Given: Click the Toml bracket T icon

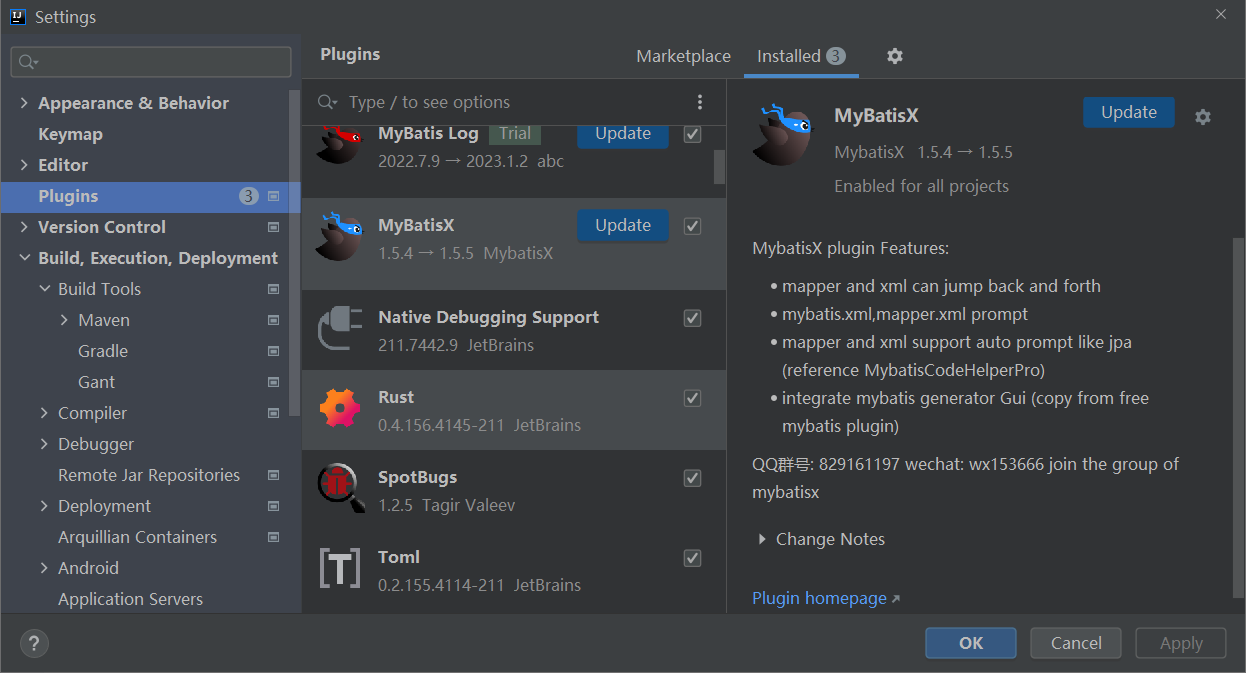Looking at the screenshot, I should (x=339, y=569).
